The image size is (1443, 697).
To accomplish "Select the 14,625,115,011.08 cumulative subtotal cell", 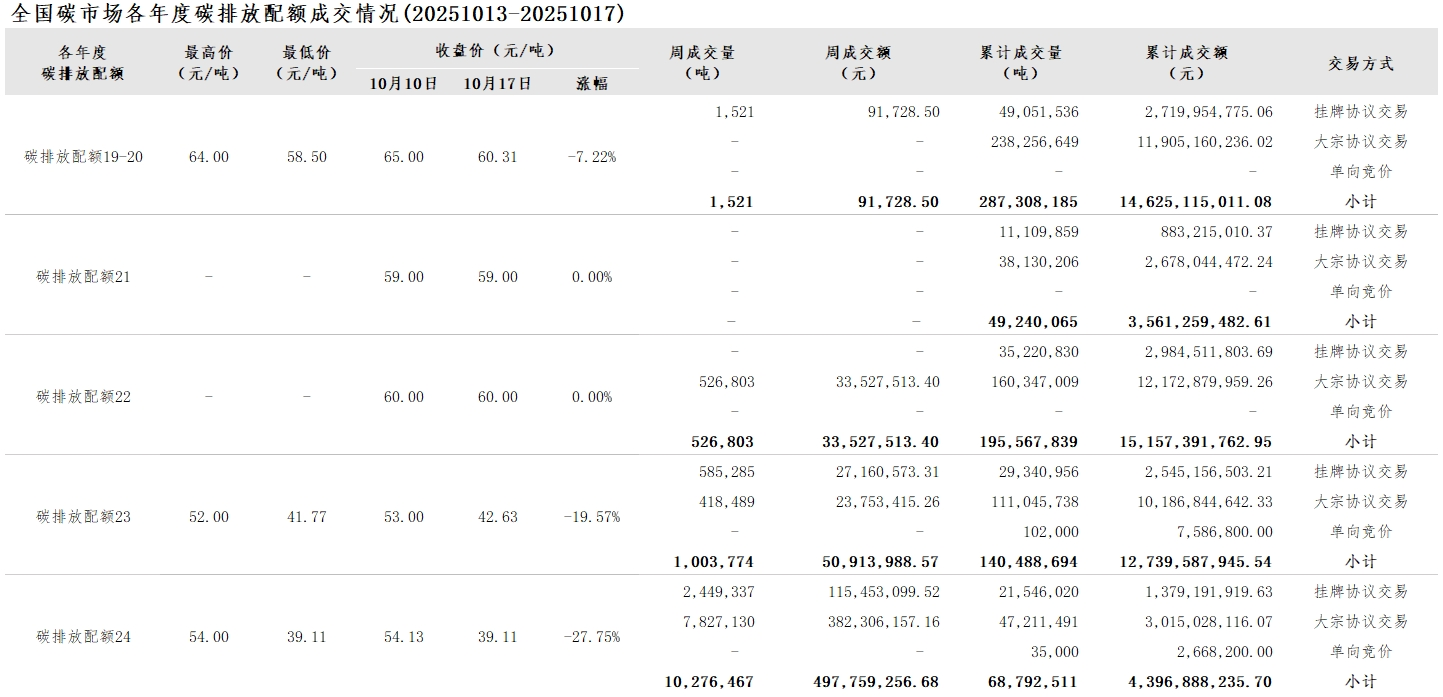I will (1196, 202).
